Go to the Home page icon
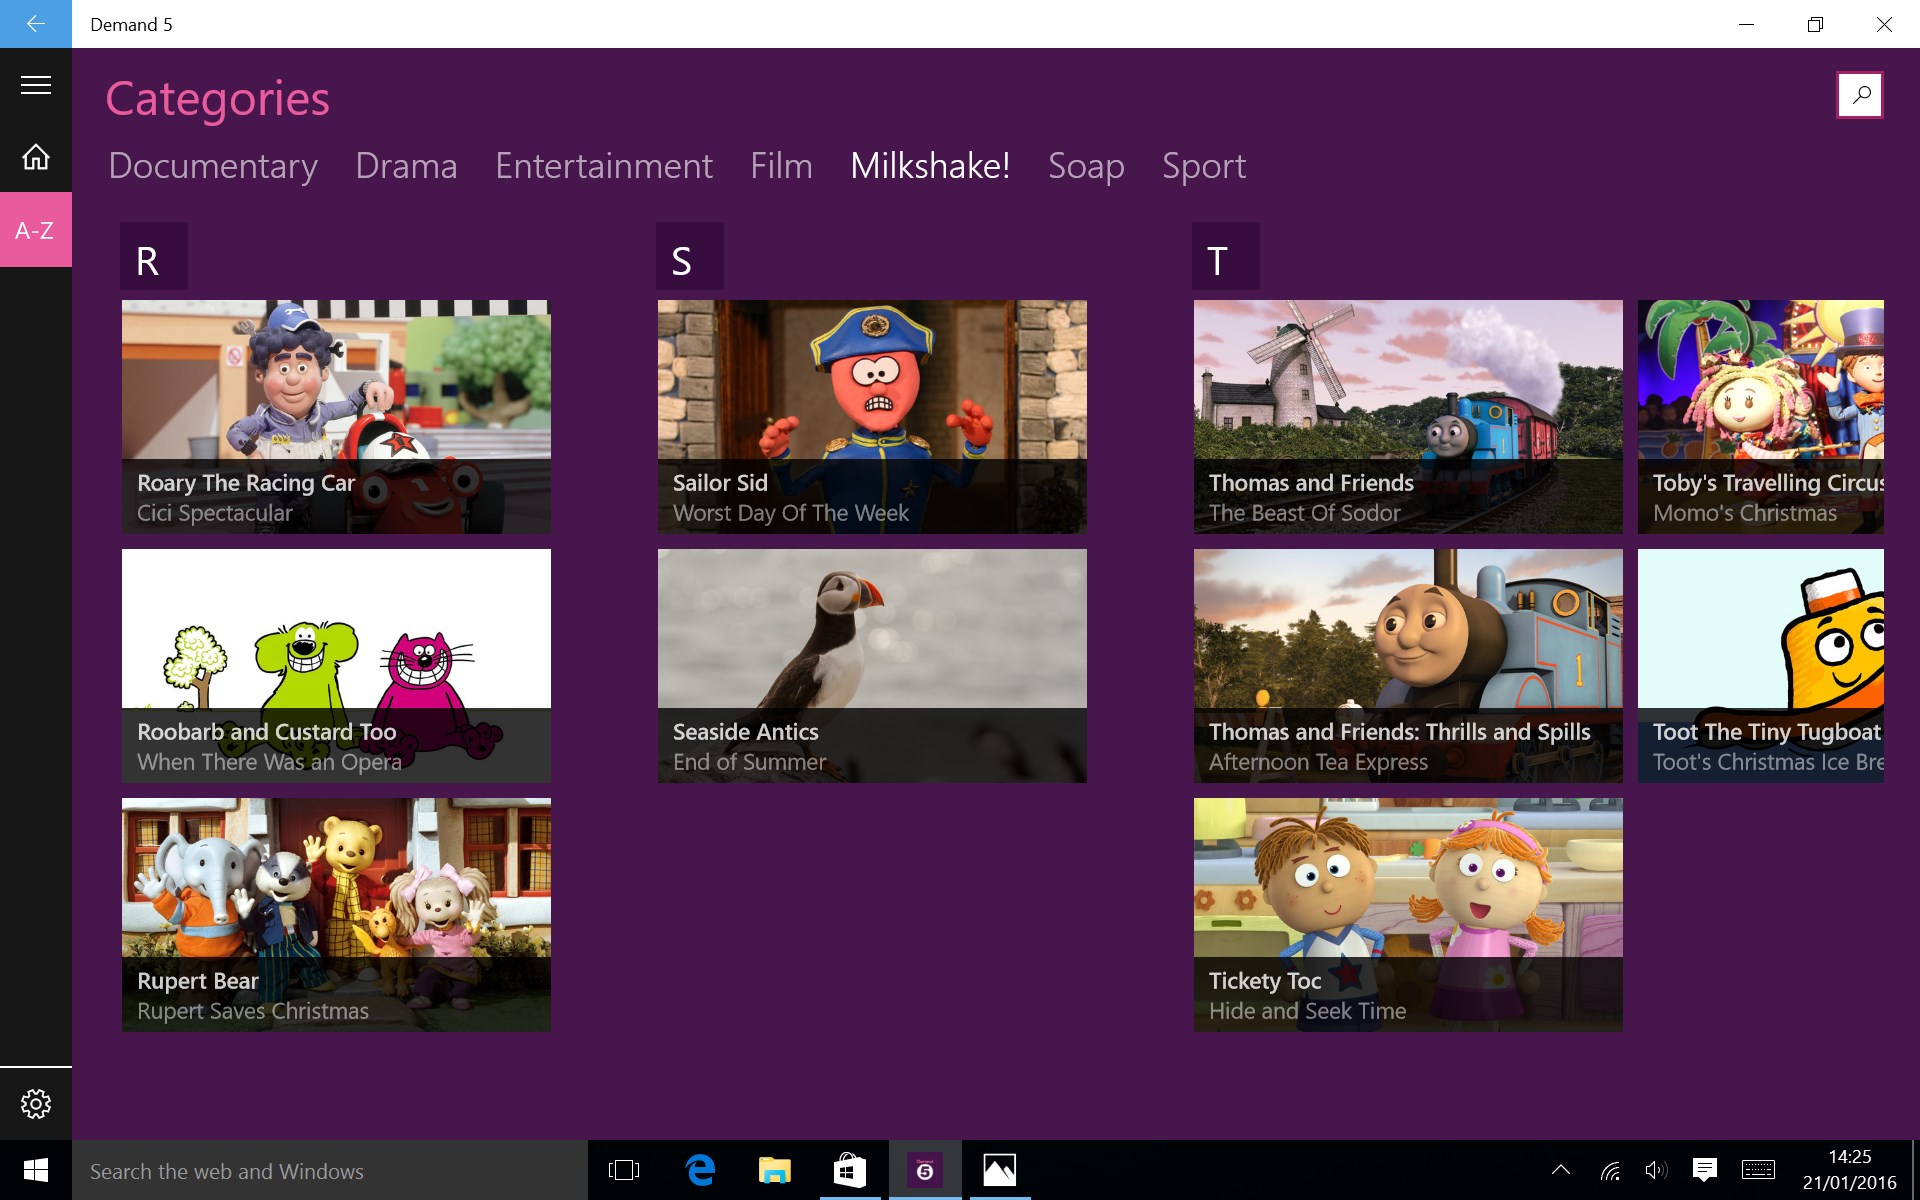1920x1200 pixels. tap(36, 157)
